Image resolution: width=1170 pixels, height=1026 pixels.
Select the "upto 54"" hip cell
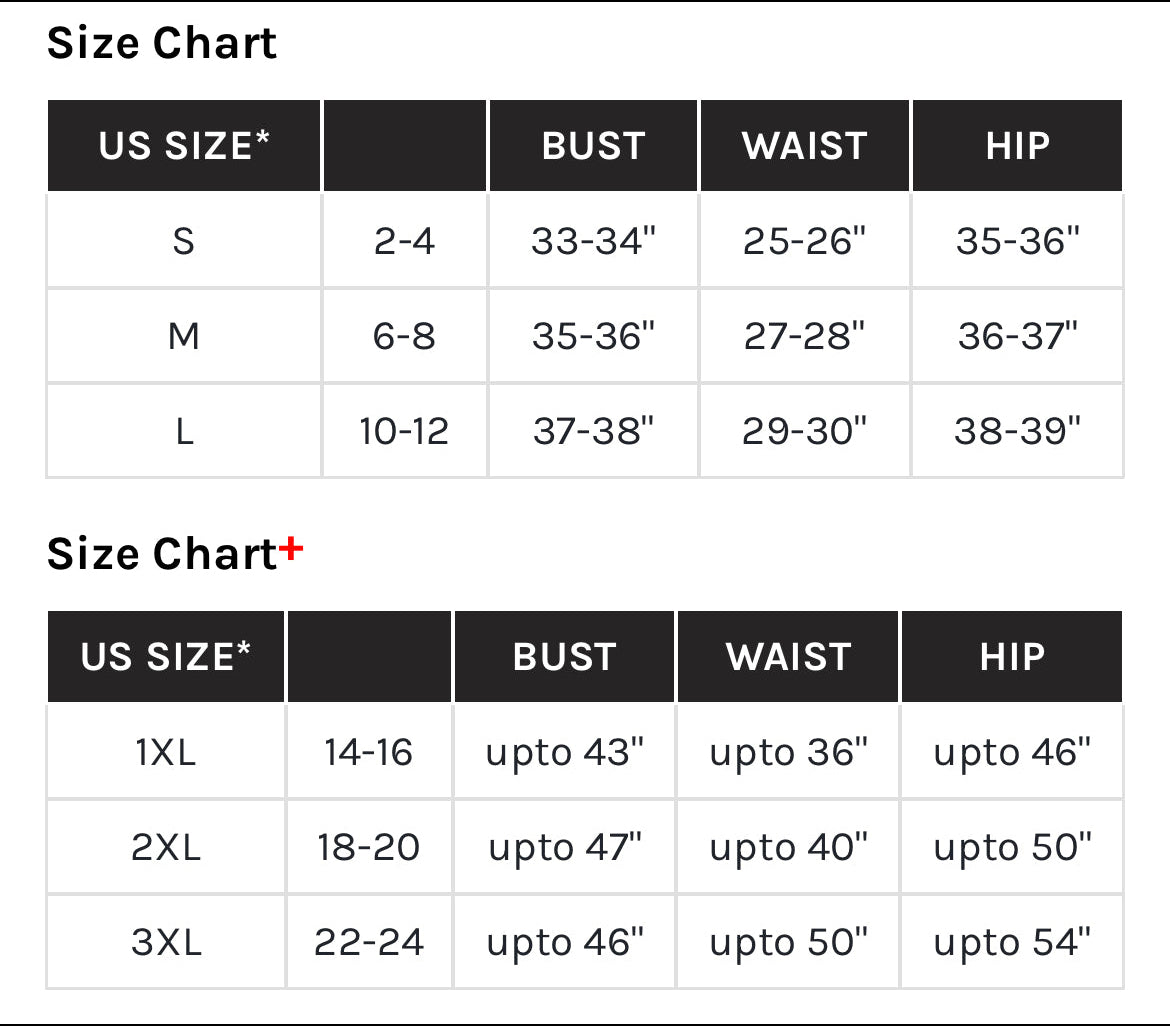[x=1012, y=942]
